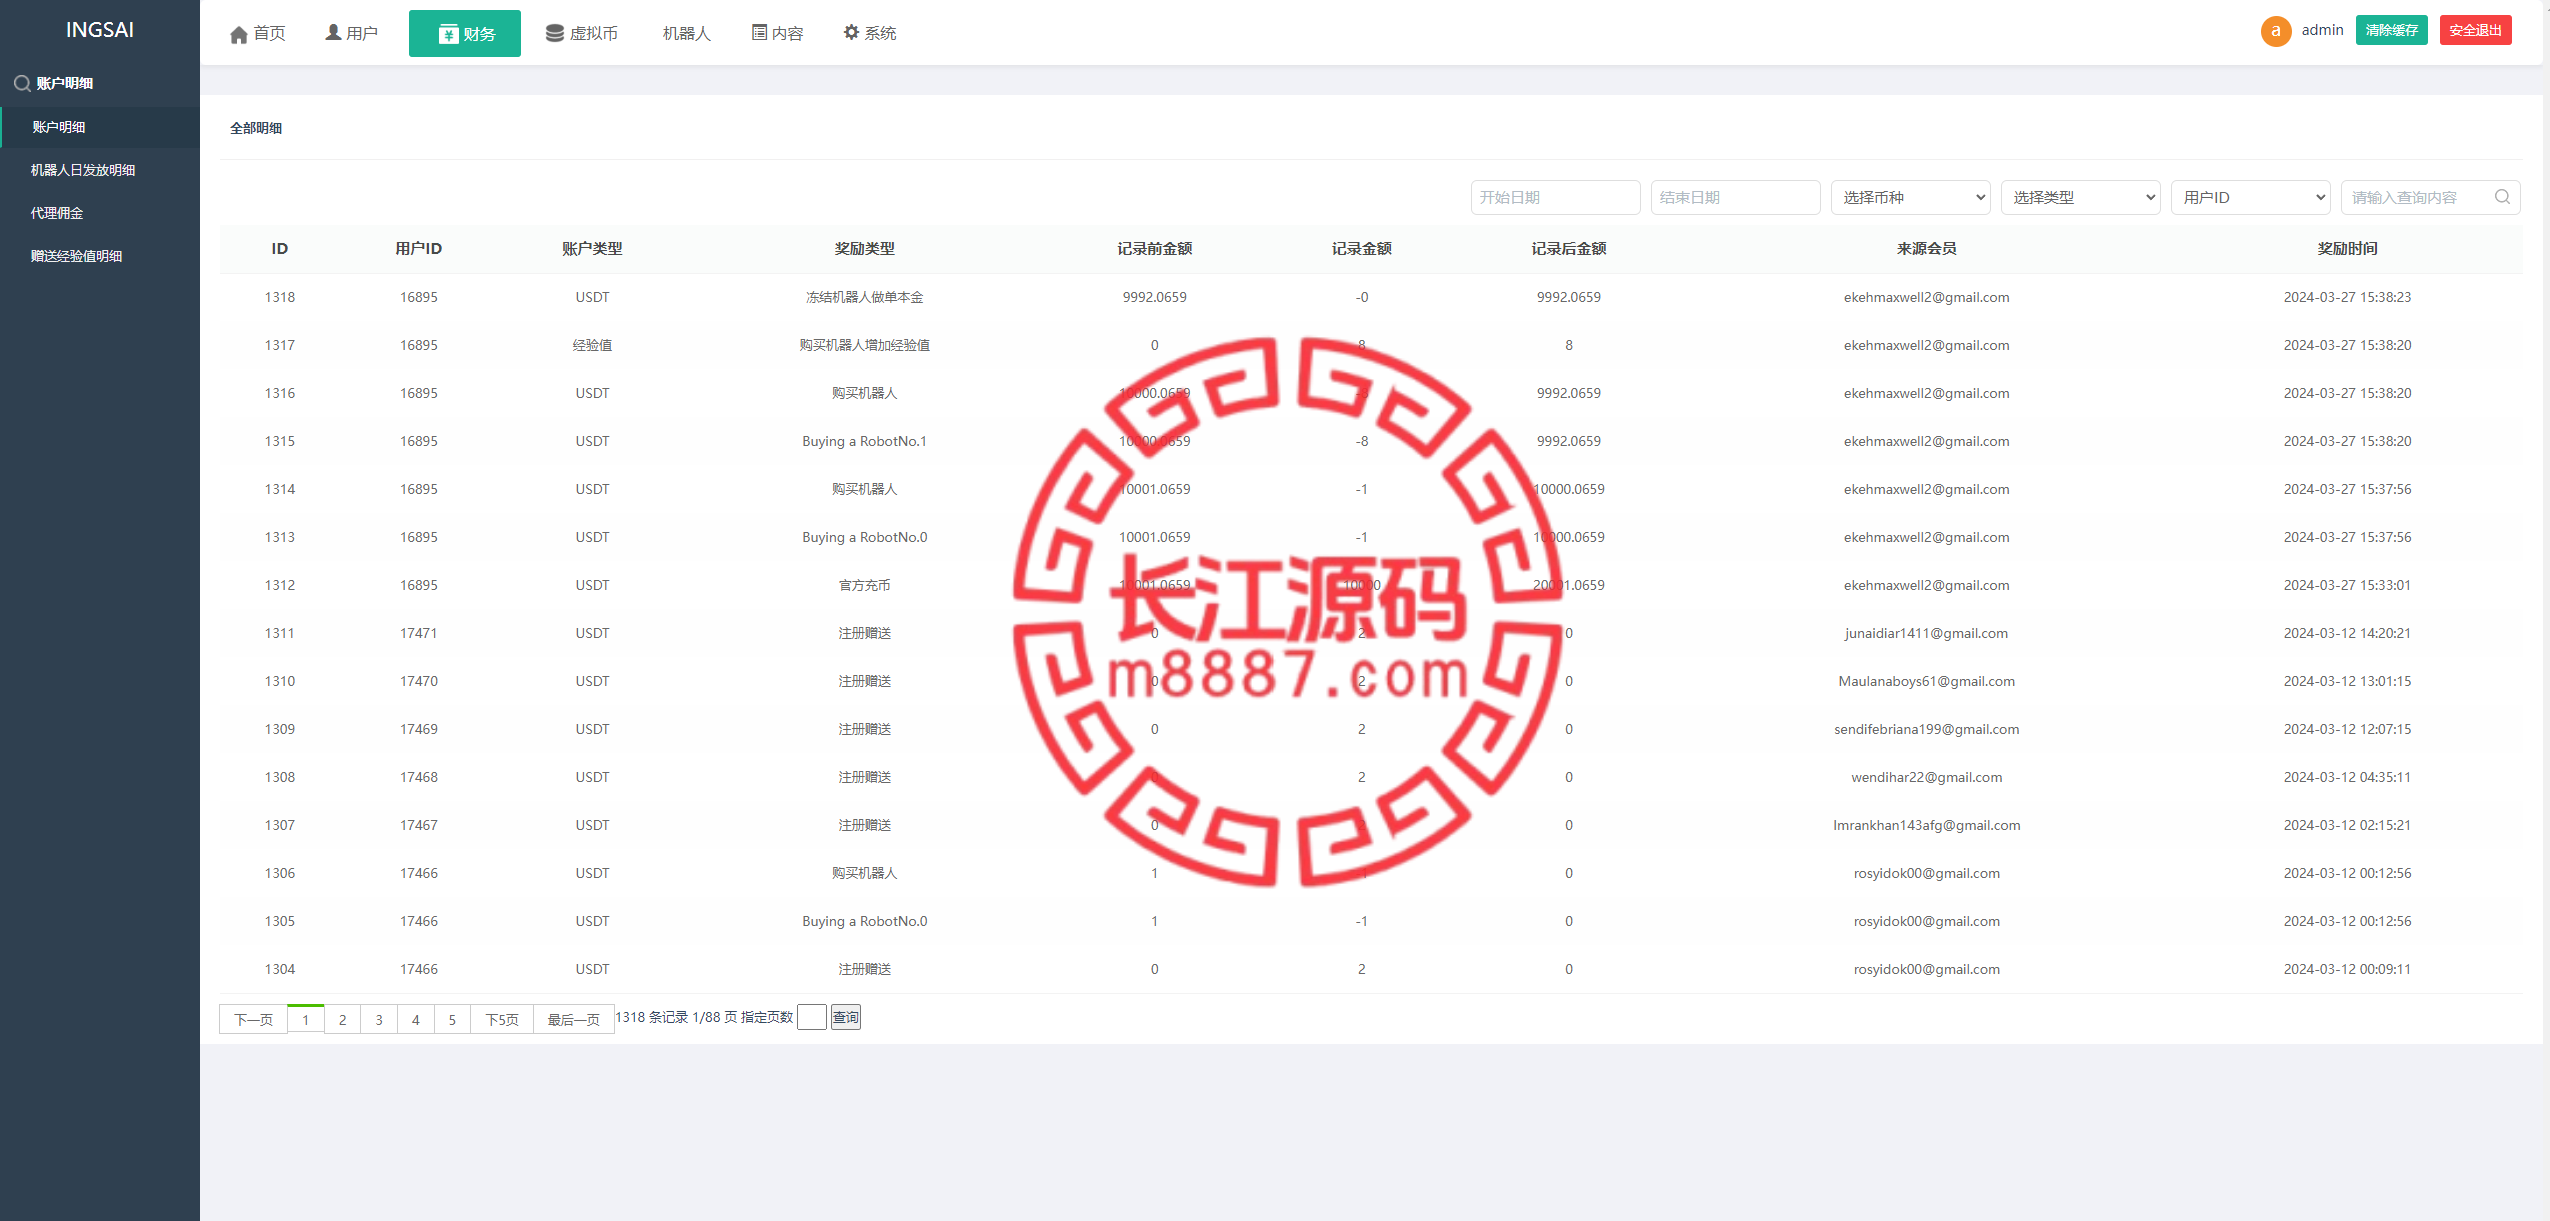
Task: Click the 奖励时间 column header
Action: 2347,248
